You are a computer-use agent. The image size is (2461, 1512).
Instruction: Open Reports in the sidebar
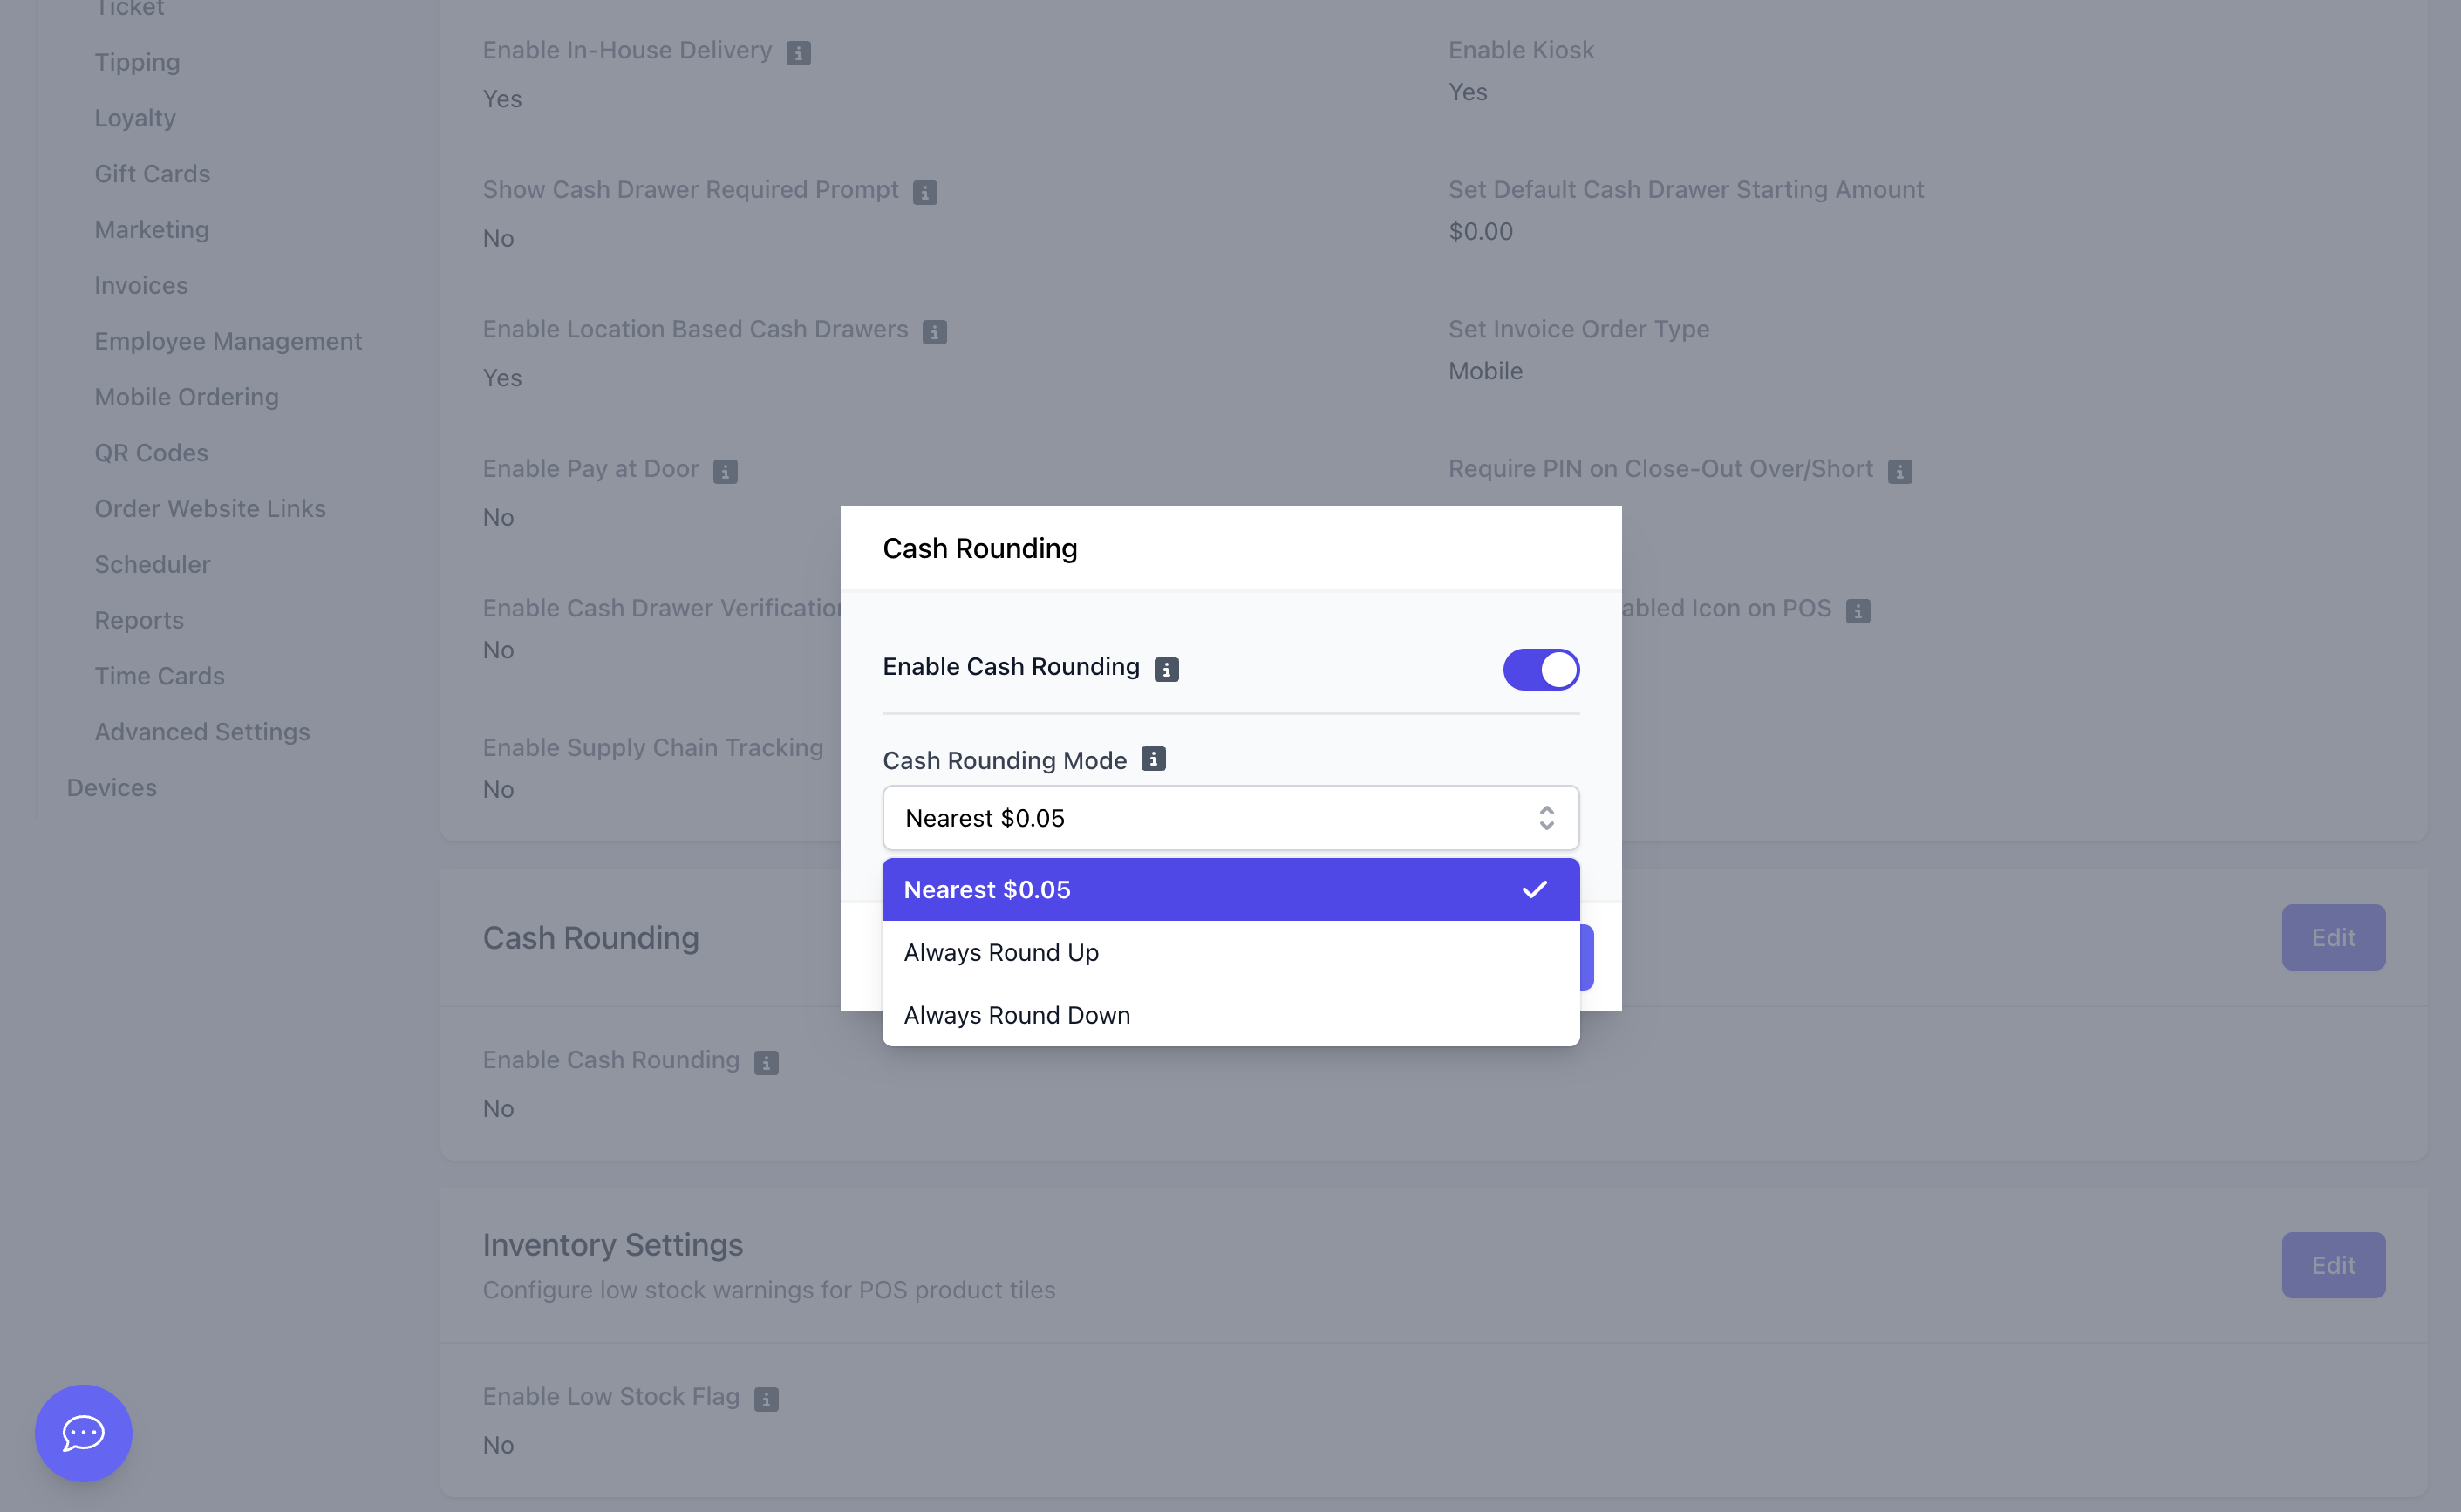click(x=139, y=620)
